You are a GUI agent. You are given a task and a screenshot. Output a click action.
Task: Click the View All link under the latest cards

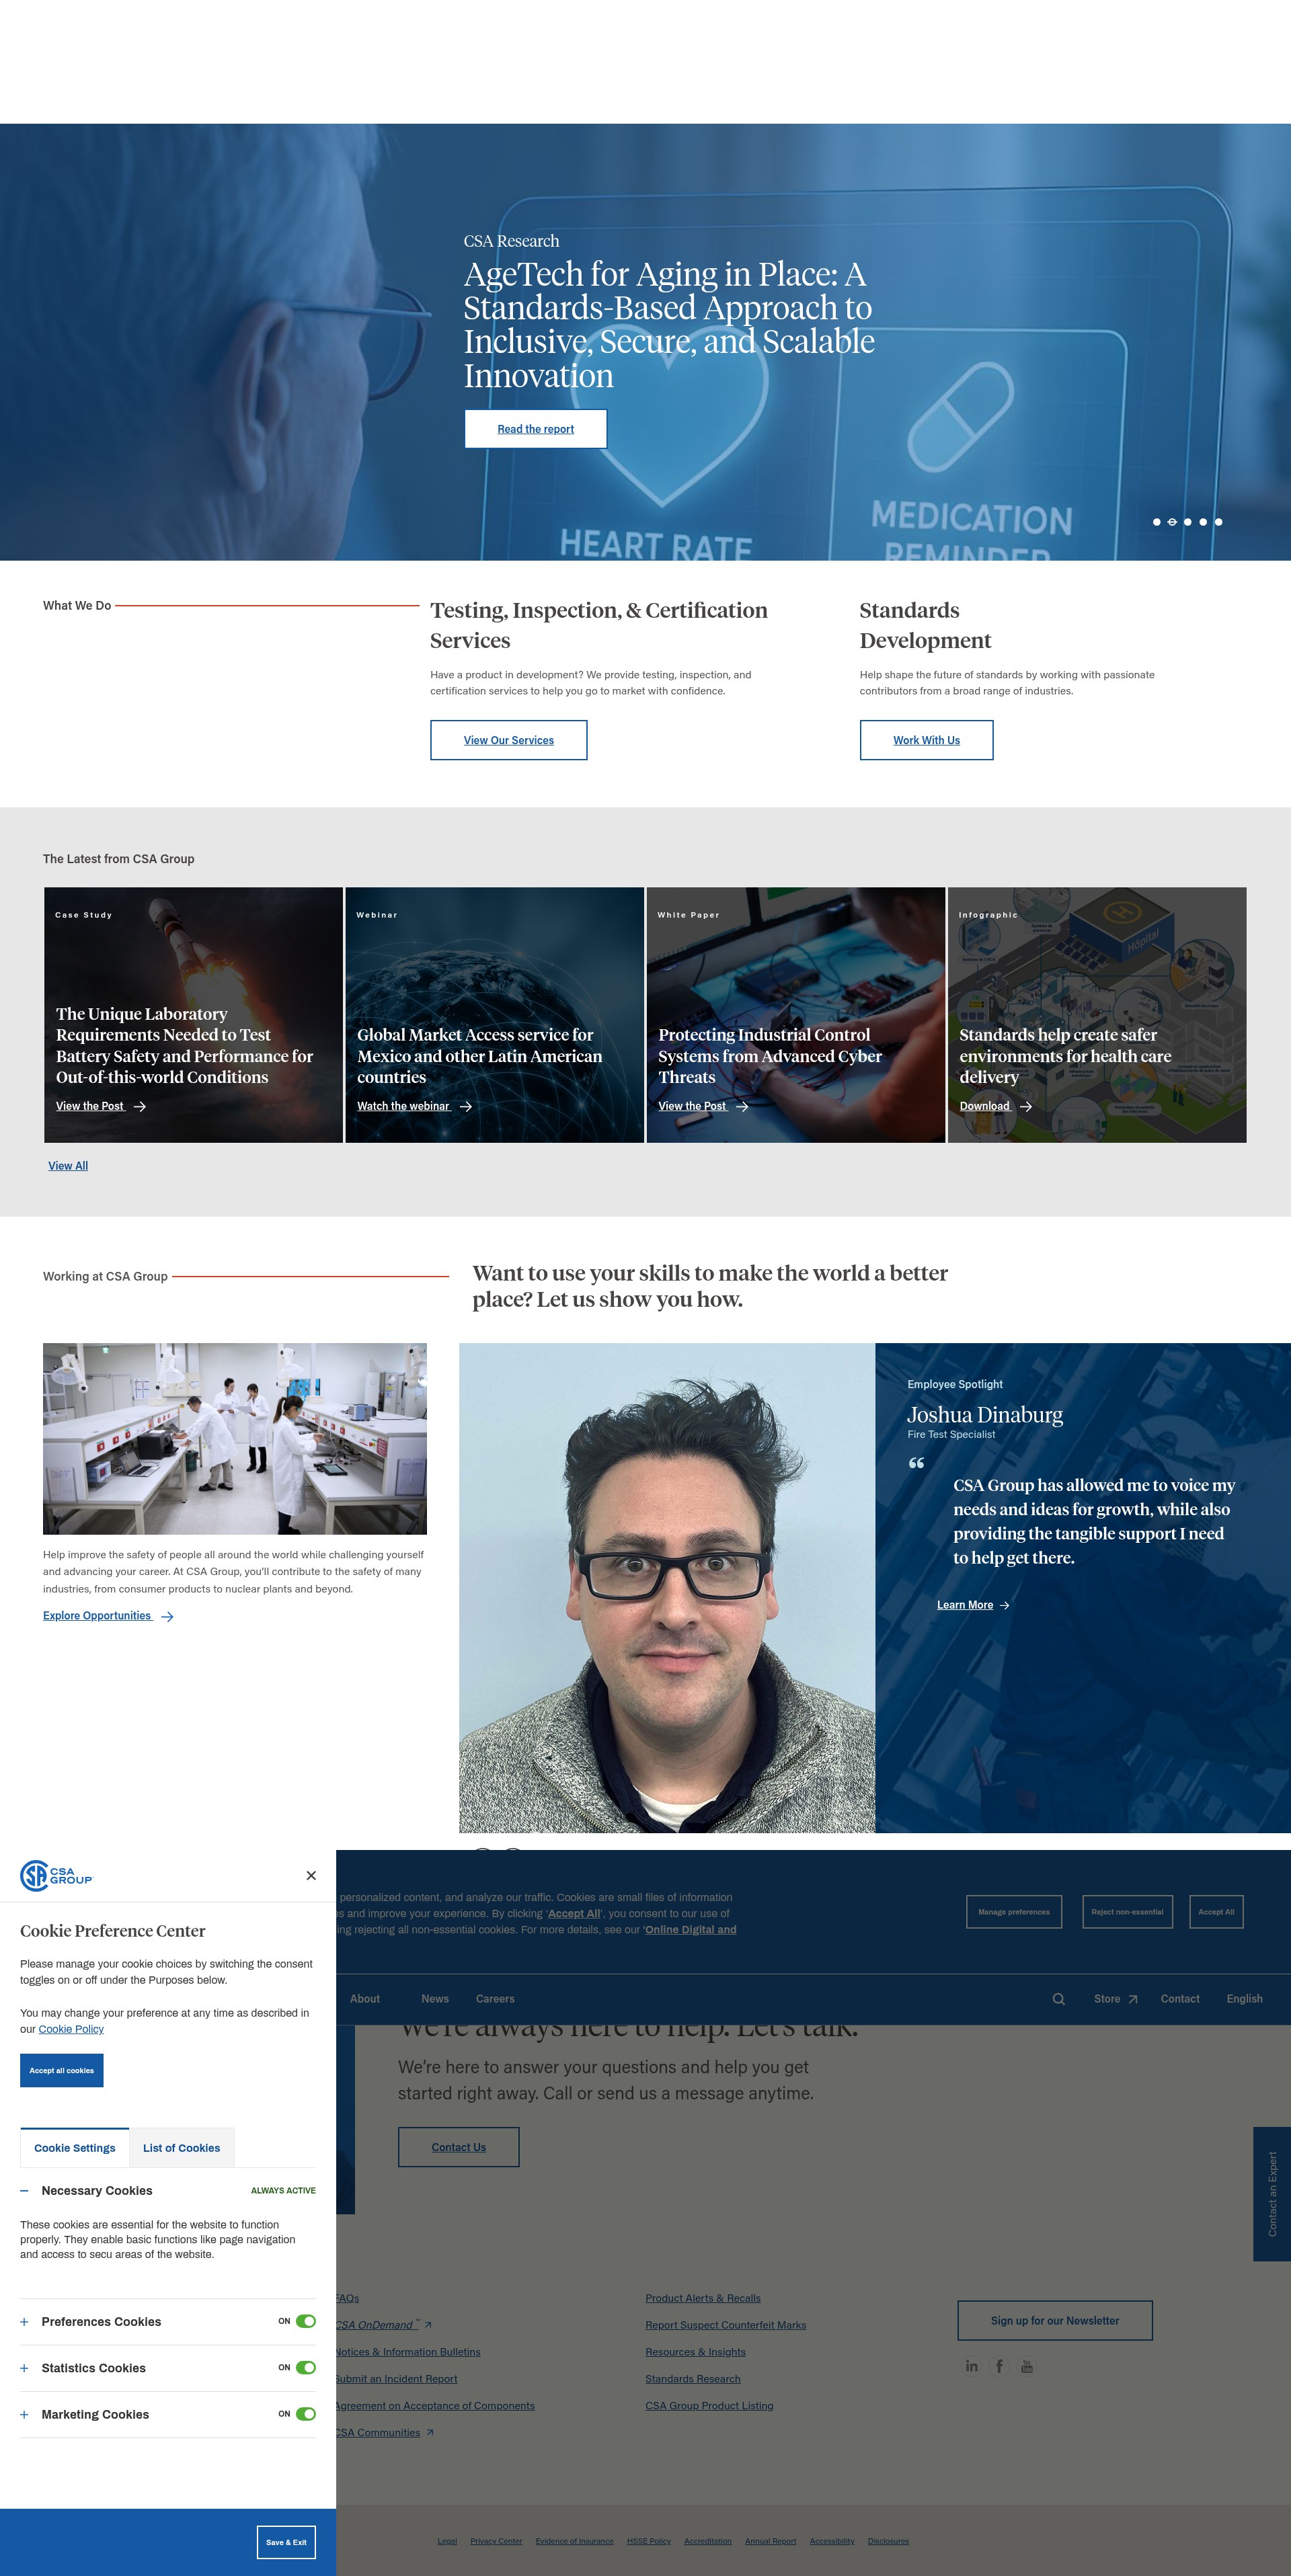(x=68, y=1166)
